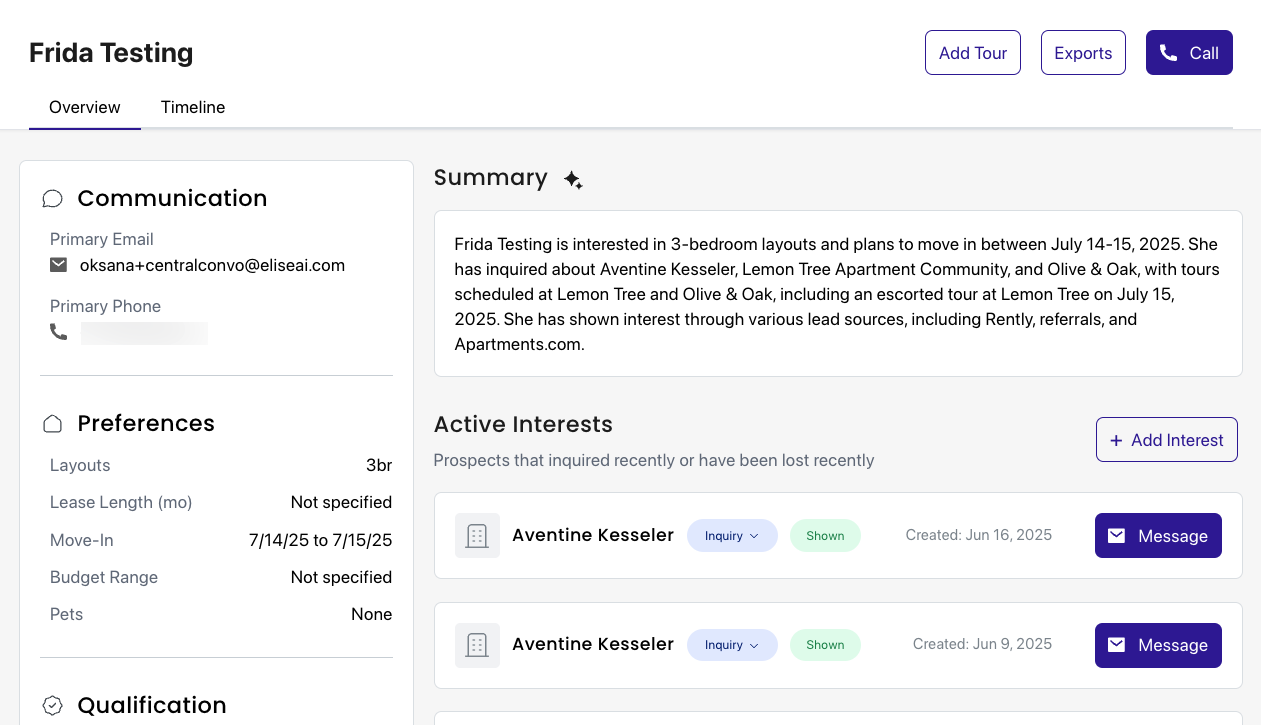This screenshot has width=1261, height=725.
Task: Click the Created: Jun 16, 2025 date
Action: pyautogui.click(x=979, y=535)
